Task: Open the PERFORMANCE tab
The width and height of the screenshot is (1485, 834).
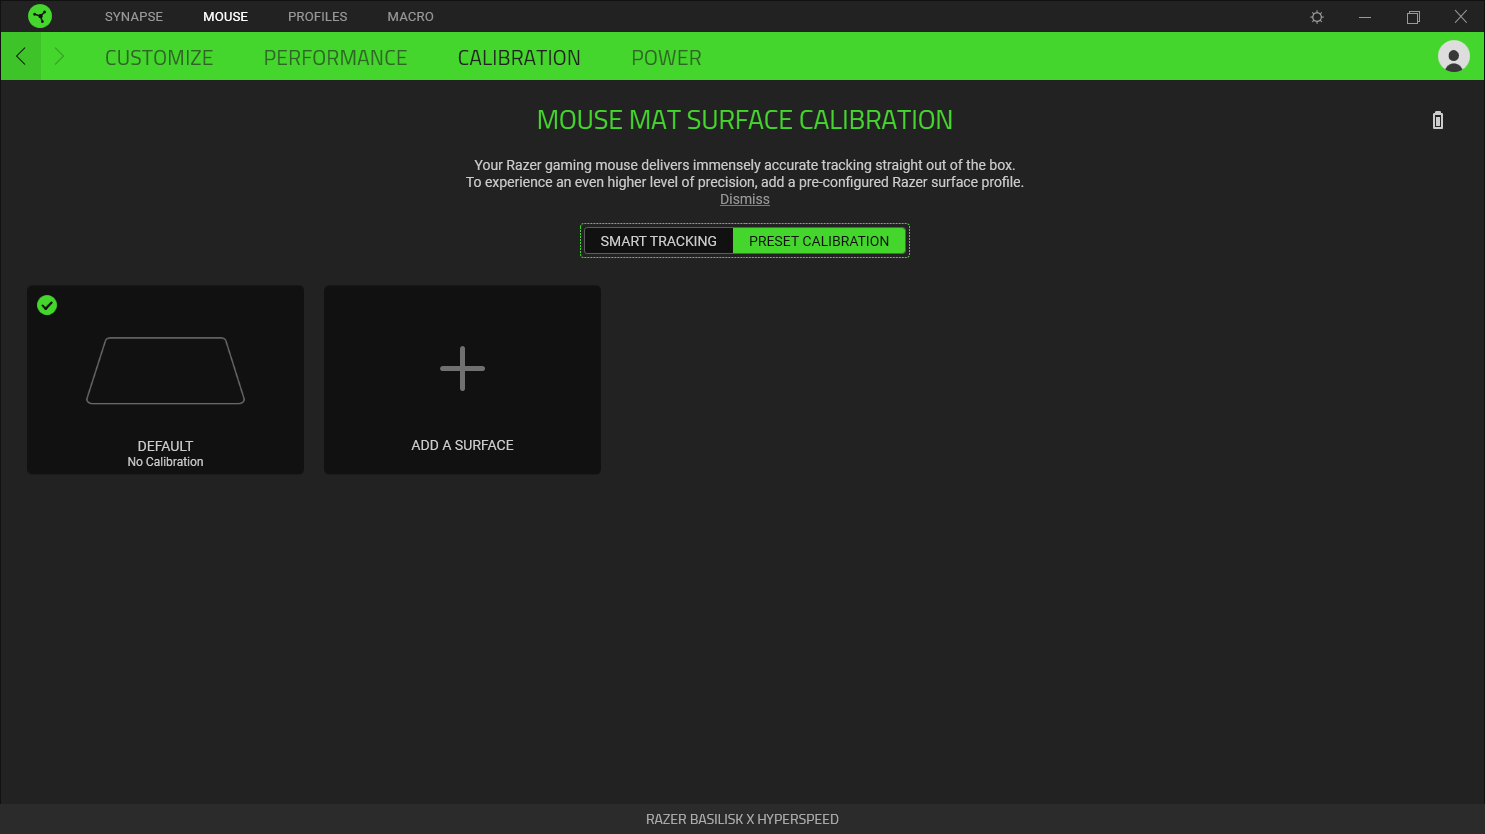Action: 335,57
